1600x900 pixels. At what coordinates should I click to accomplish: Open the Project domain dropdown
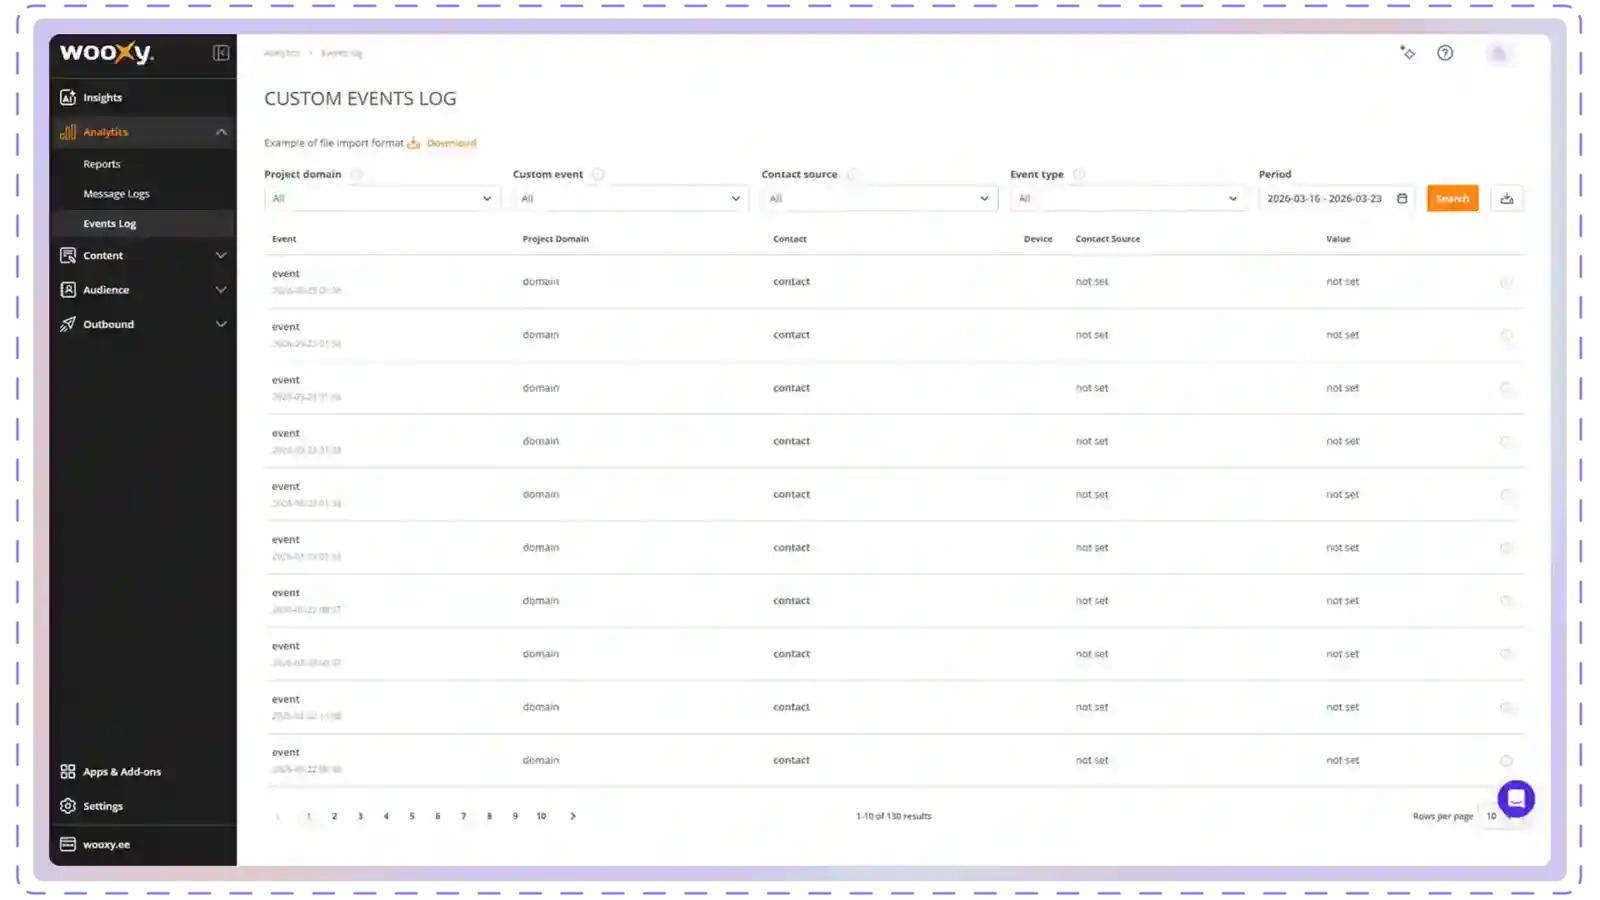(x=381, y=199)
